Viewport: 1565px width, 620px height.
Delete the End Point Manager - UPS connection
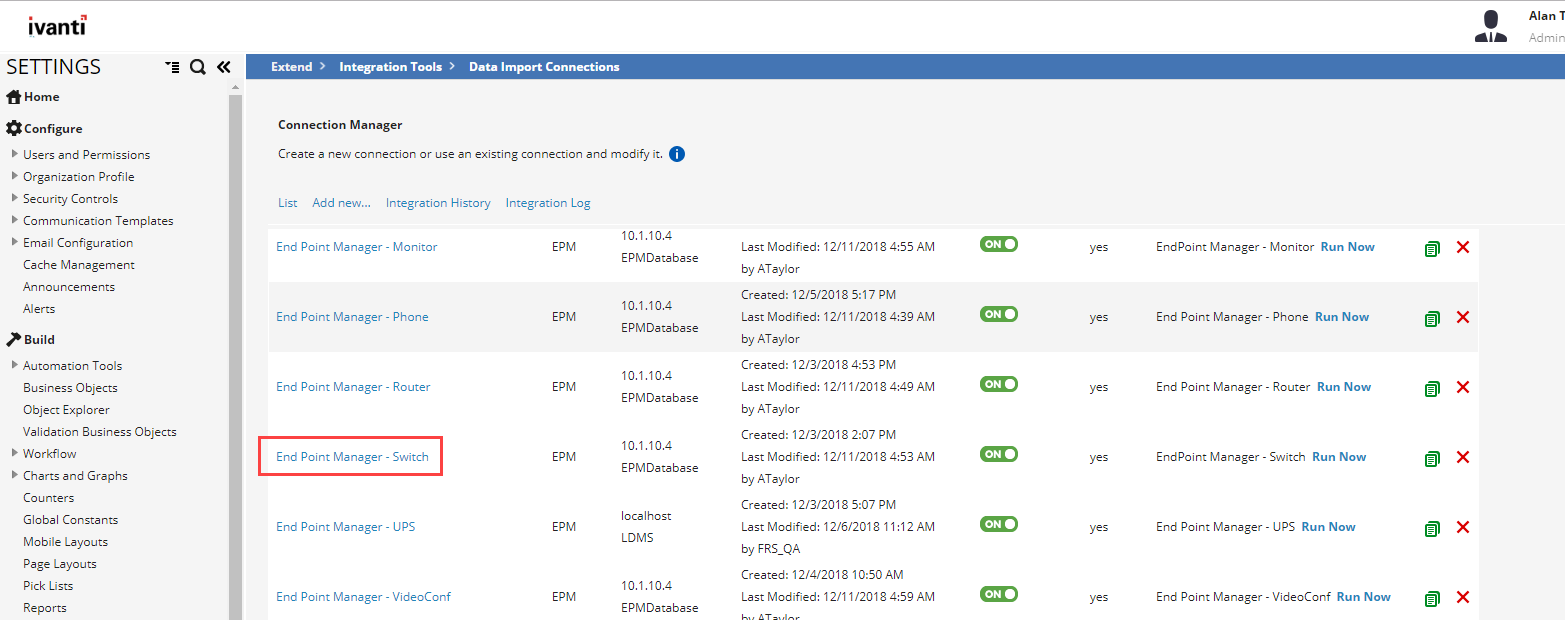coord(1462,527)
